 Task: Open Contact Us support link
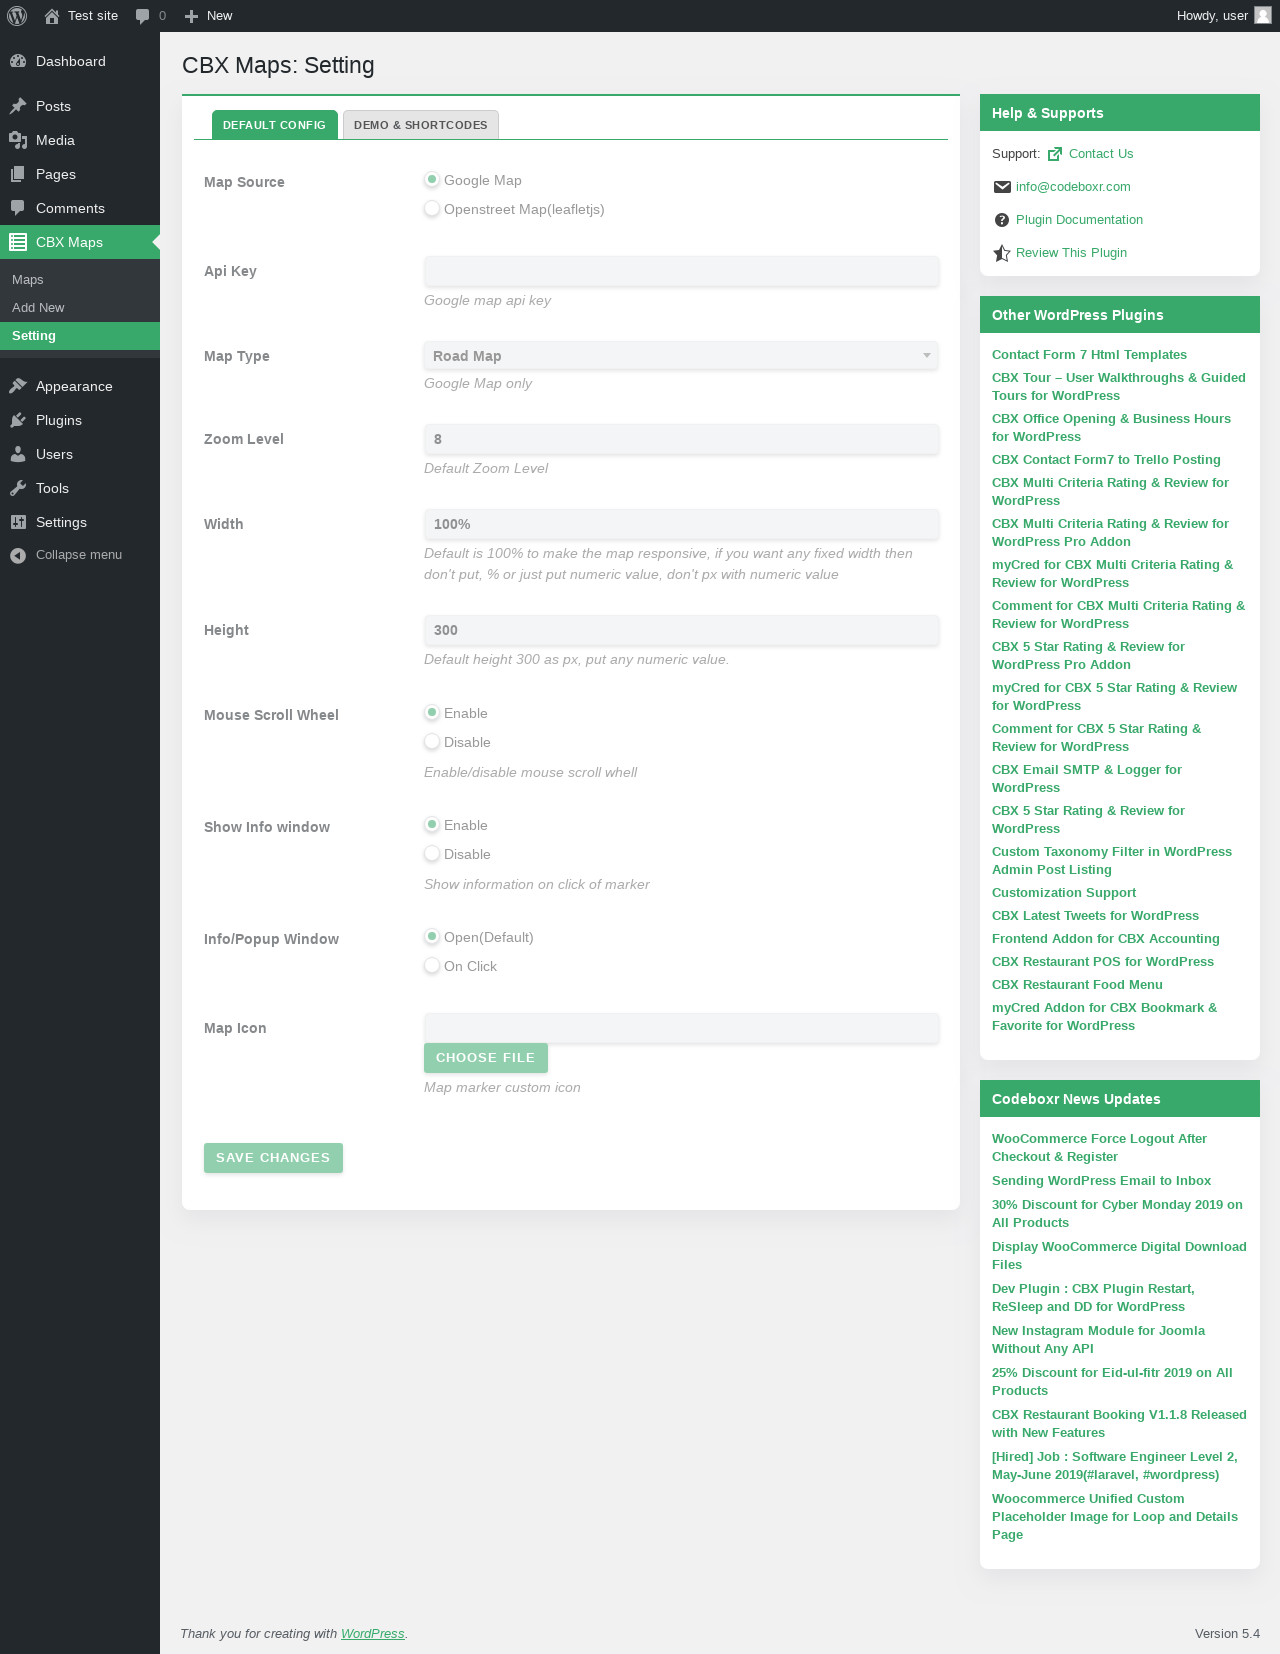pyautogui.click(x=1101, y=154)
